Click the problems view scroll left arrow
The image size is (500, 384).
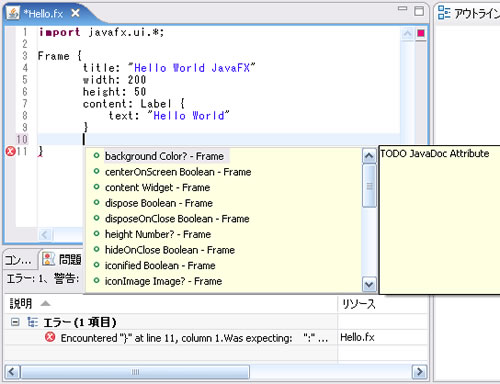coord(12,372)
